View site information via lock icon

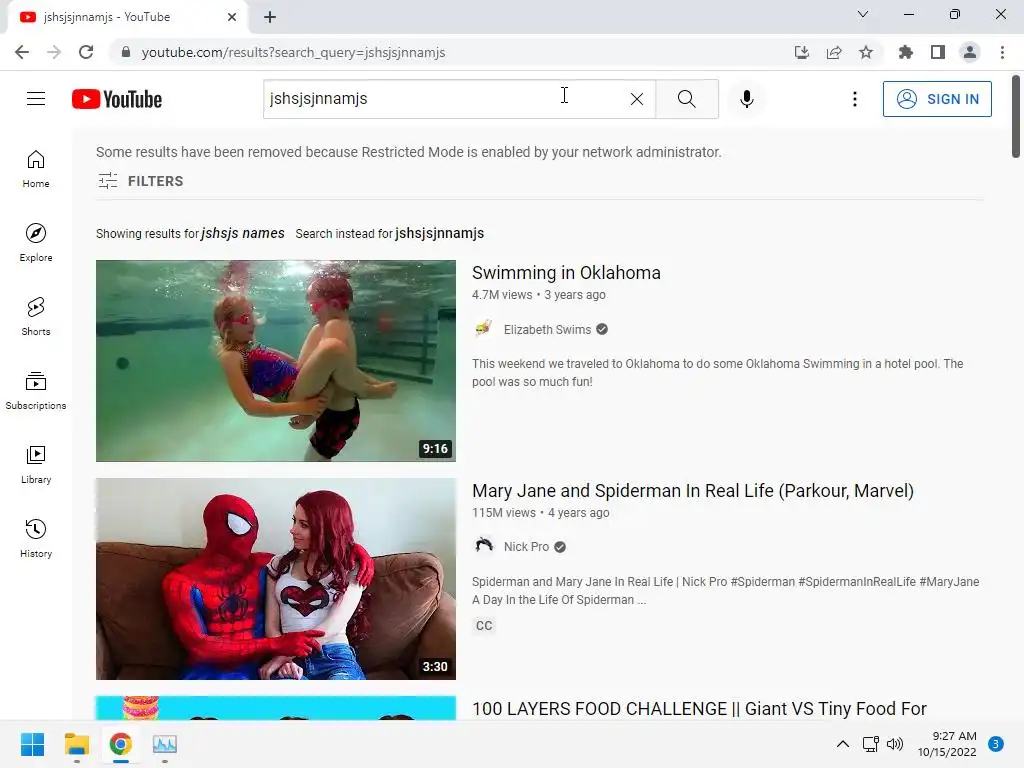[126, 52]
